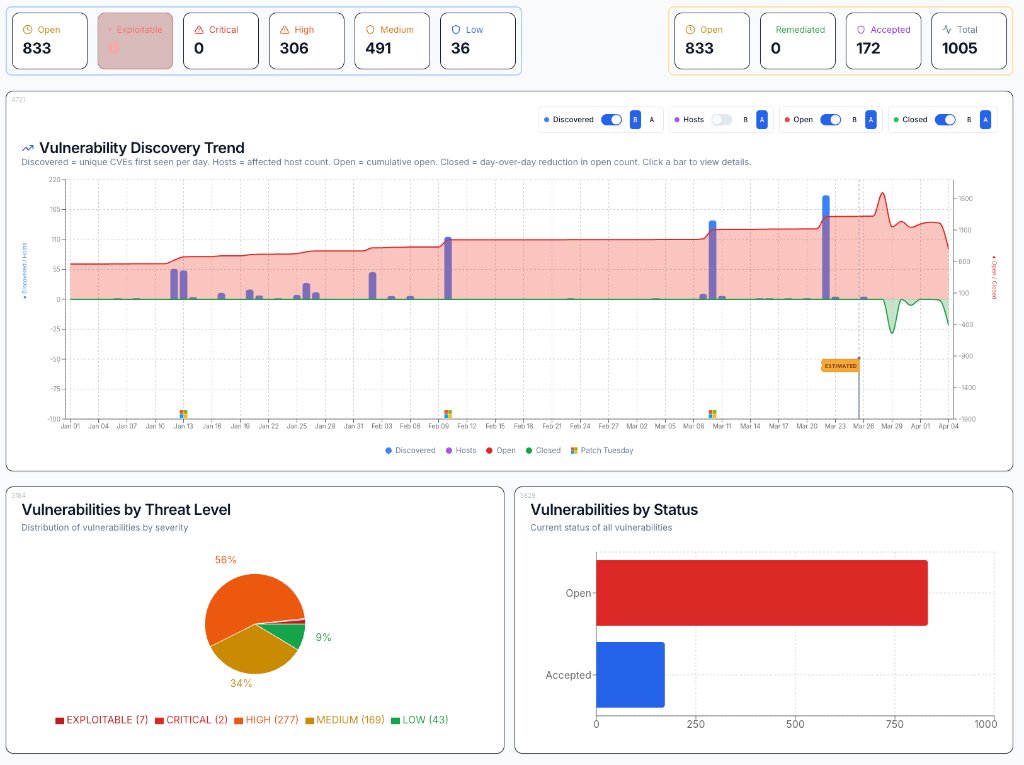Viewport: 1024px width, 765px height.
Task: Select A mode for Open series
Action: click(871, 120)
